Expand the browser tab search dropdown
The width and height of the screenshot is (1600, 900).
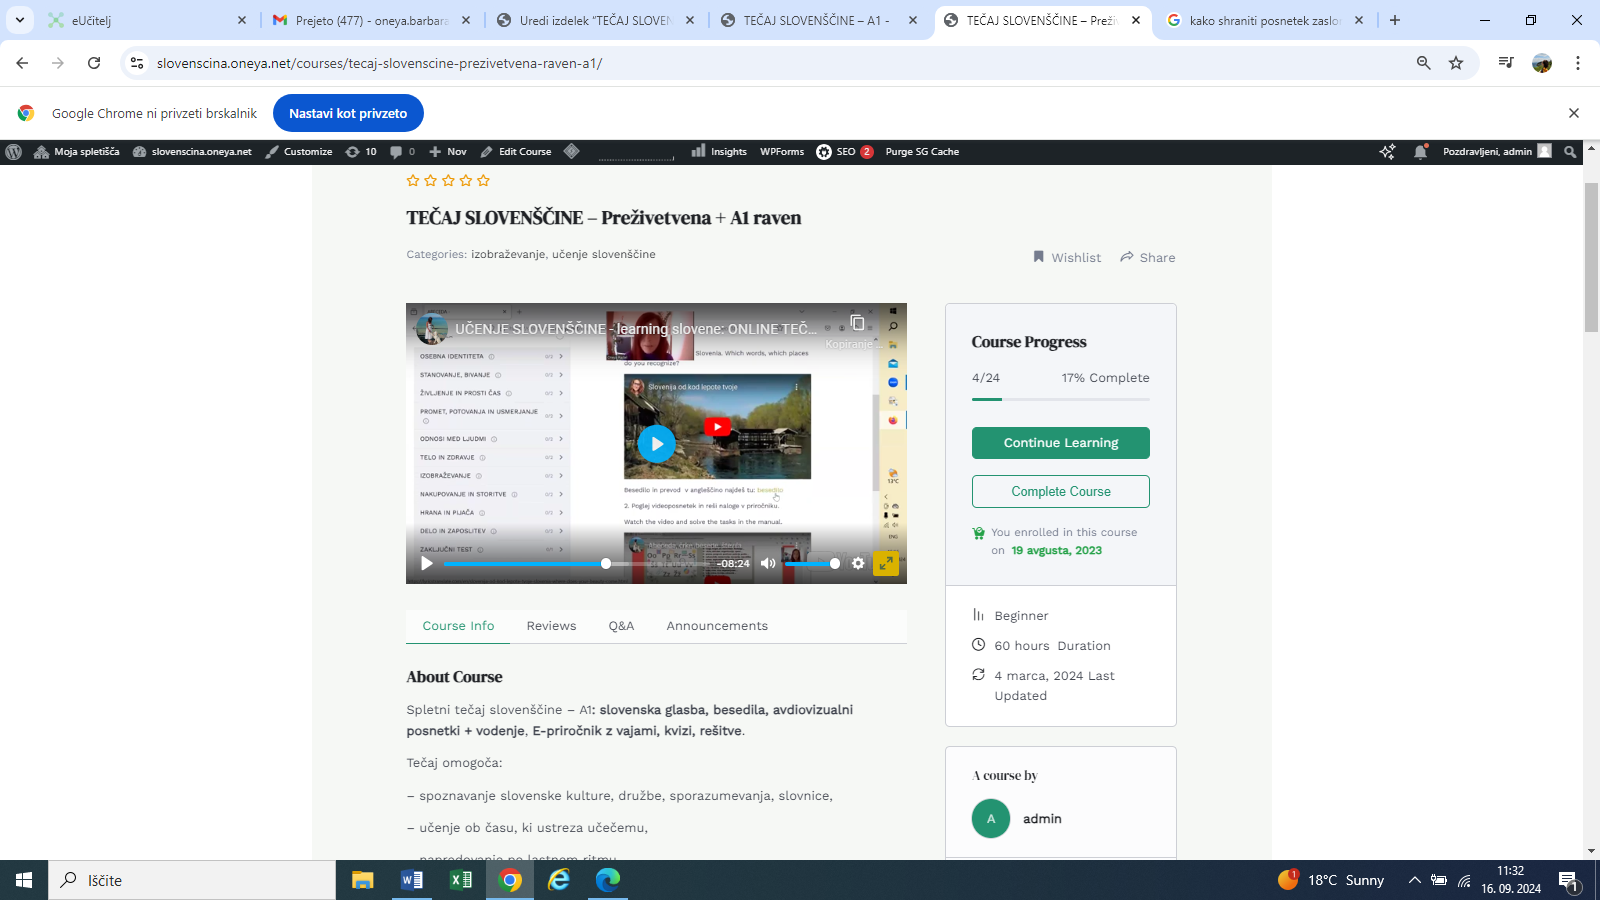pyautogui.click(x=20, y=20)
